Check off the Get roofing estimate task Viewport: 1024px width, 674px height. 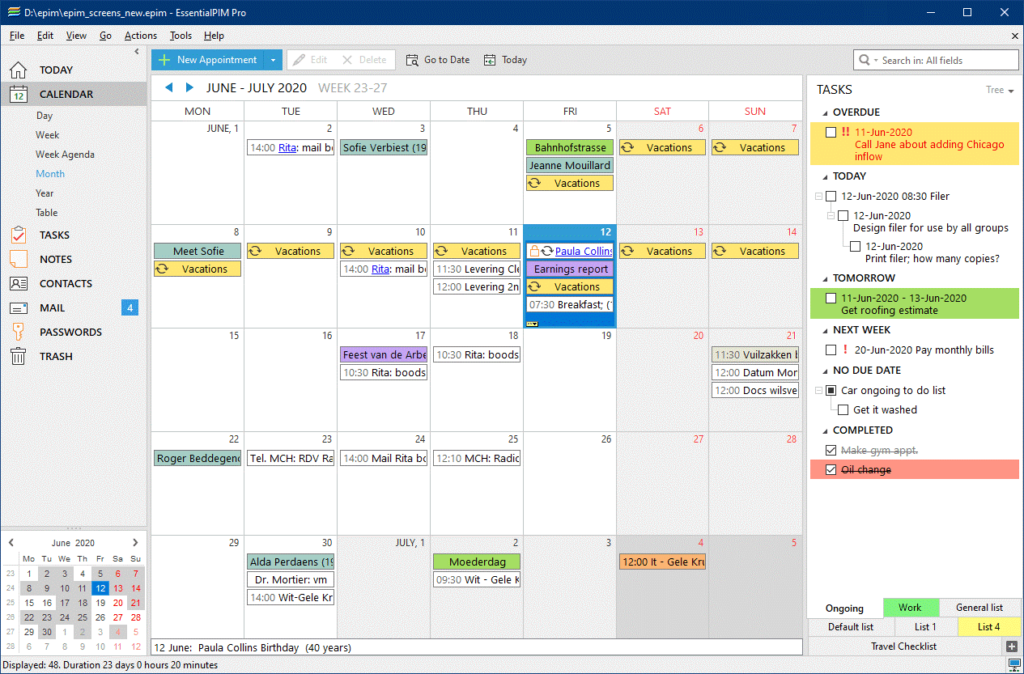pyautogui.click(x=833, y=297)
